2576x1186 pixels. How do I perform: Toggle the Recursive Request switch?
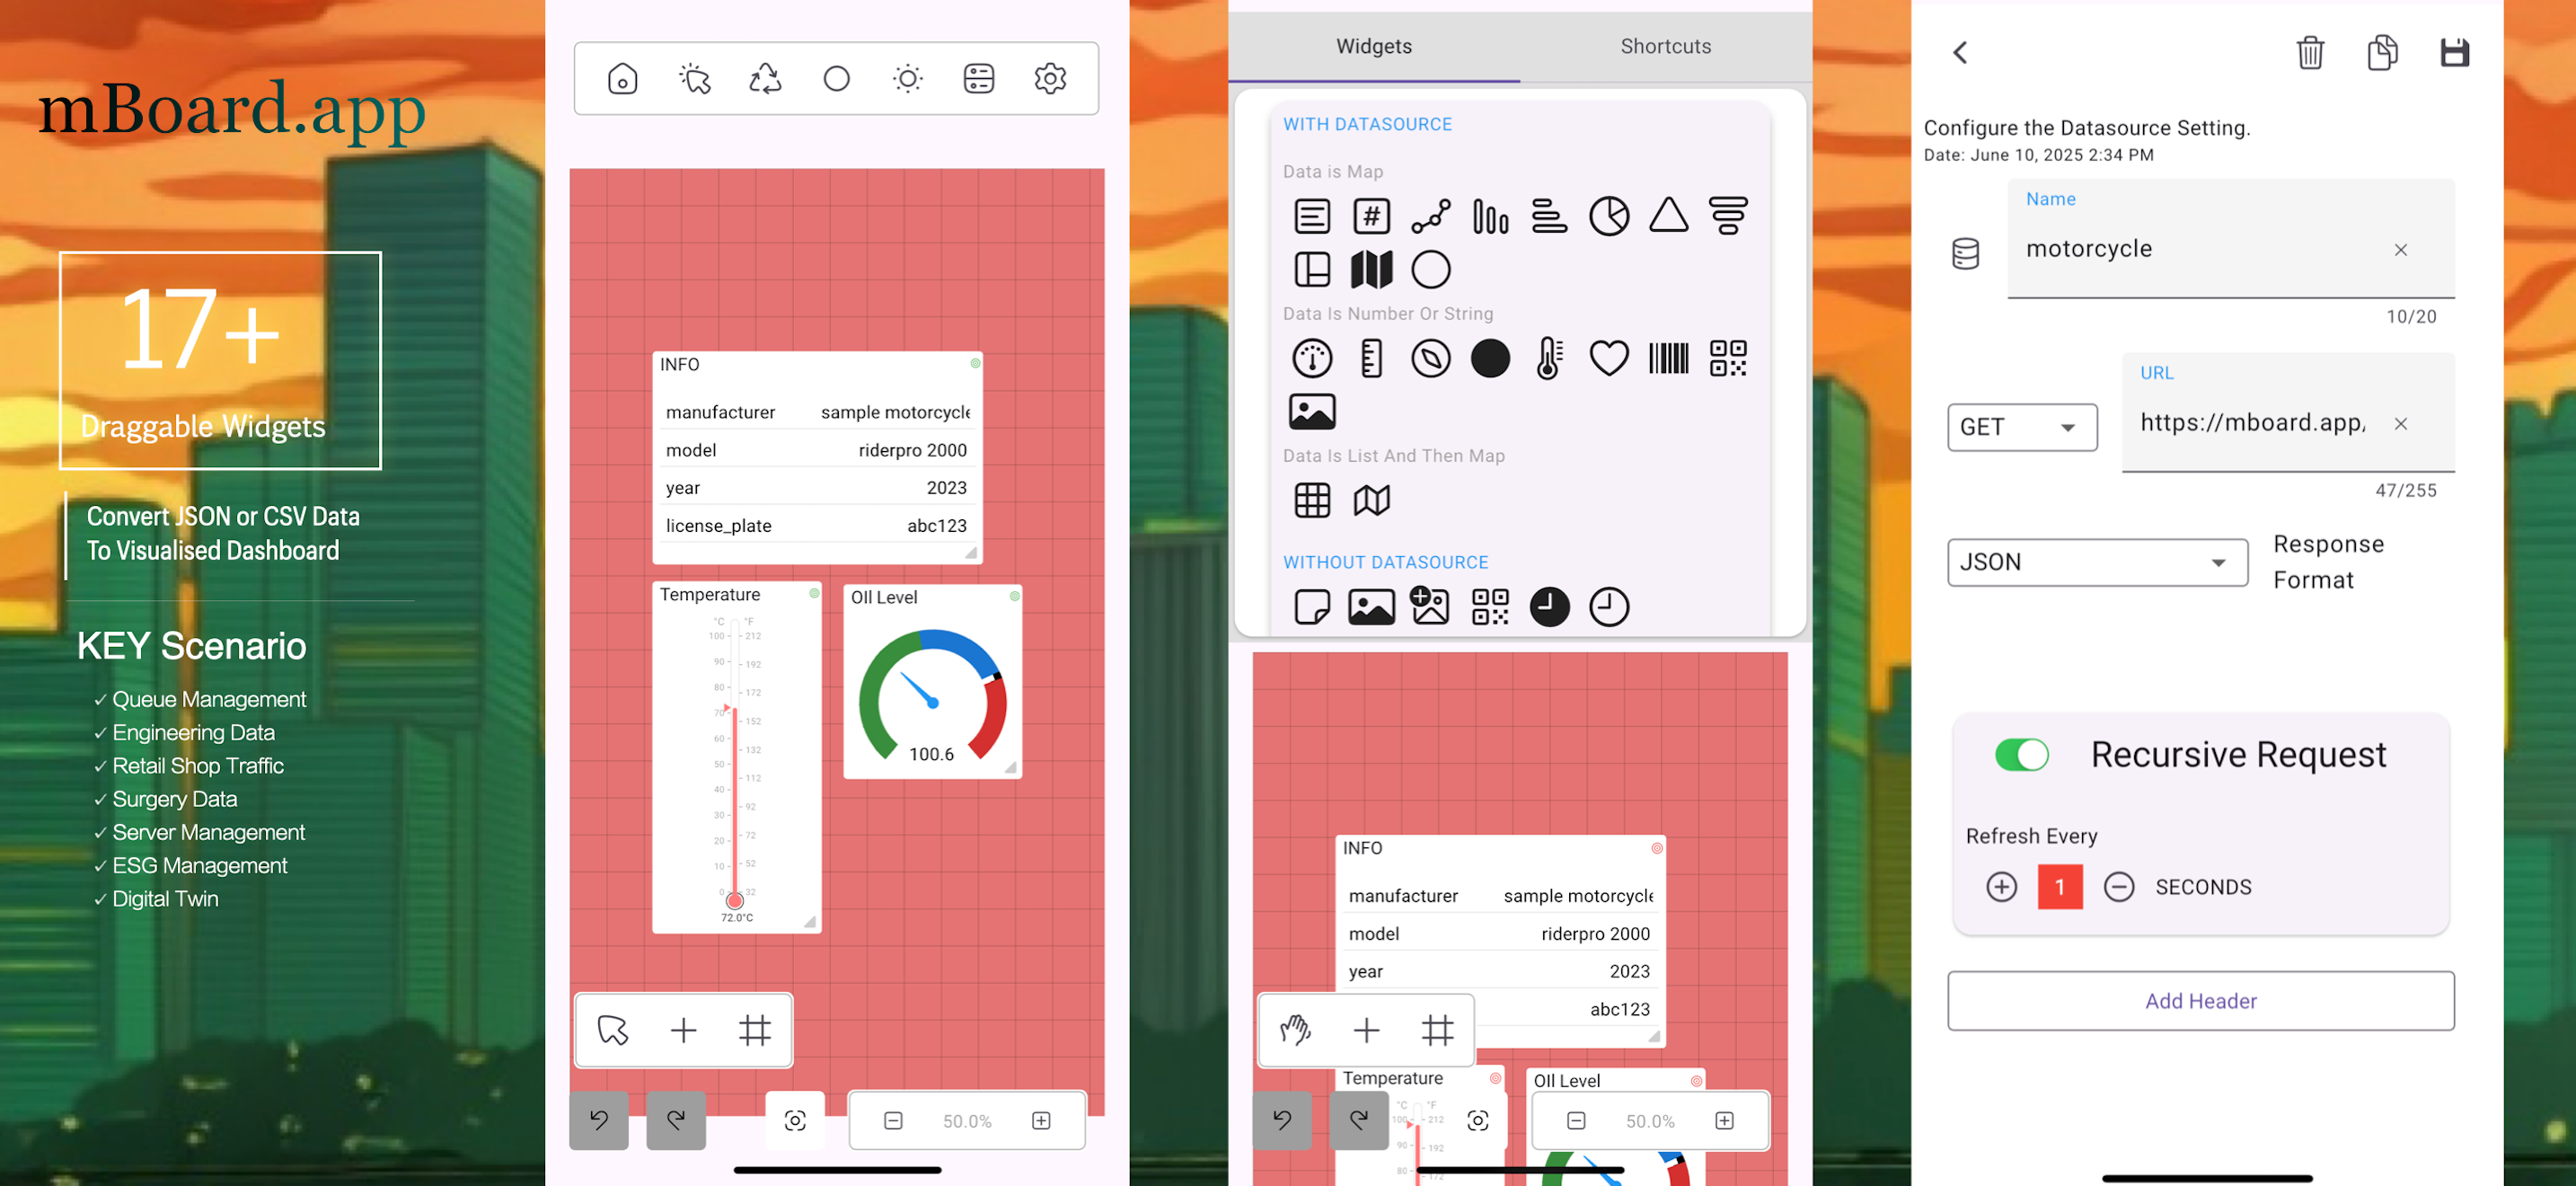coord(2021,754)
